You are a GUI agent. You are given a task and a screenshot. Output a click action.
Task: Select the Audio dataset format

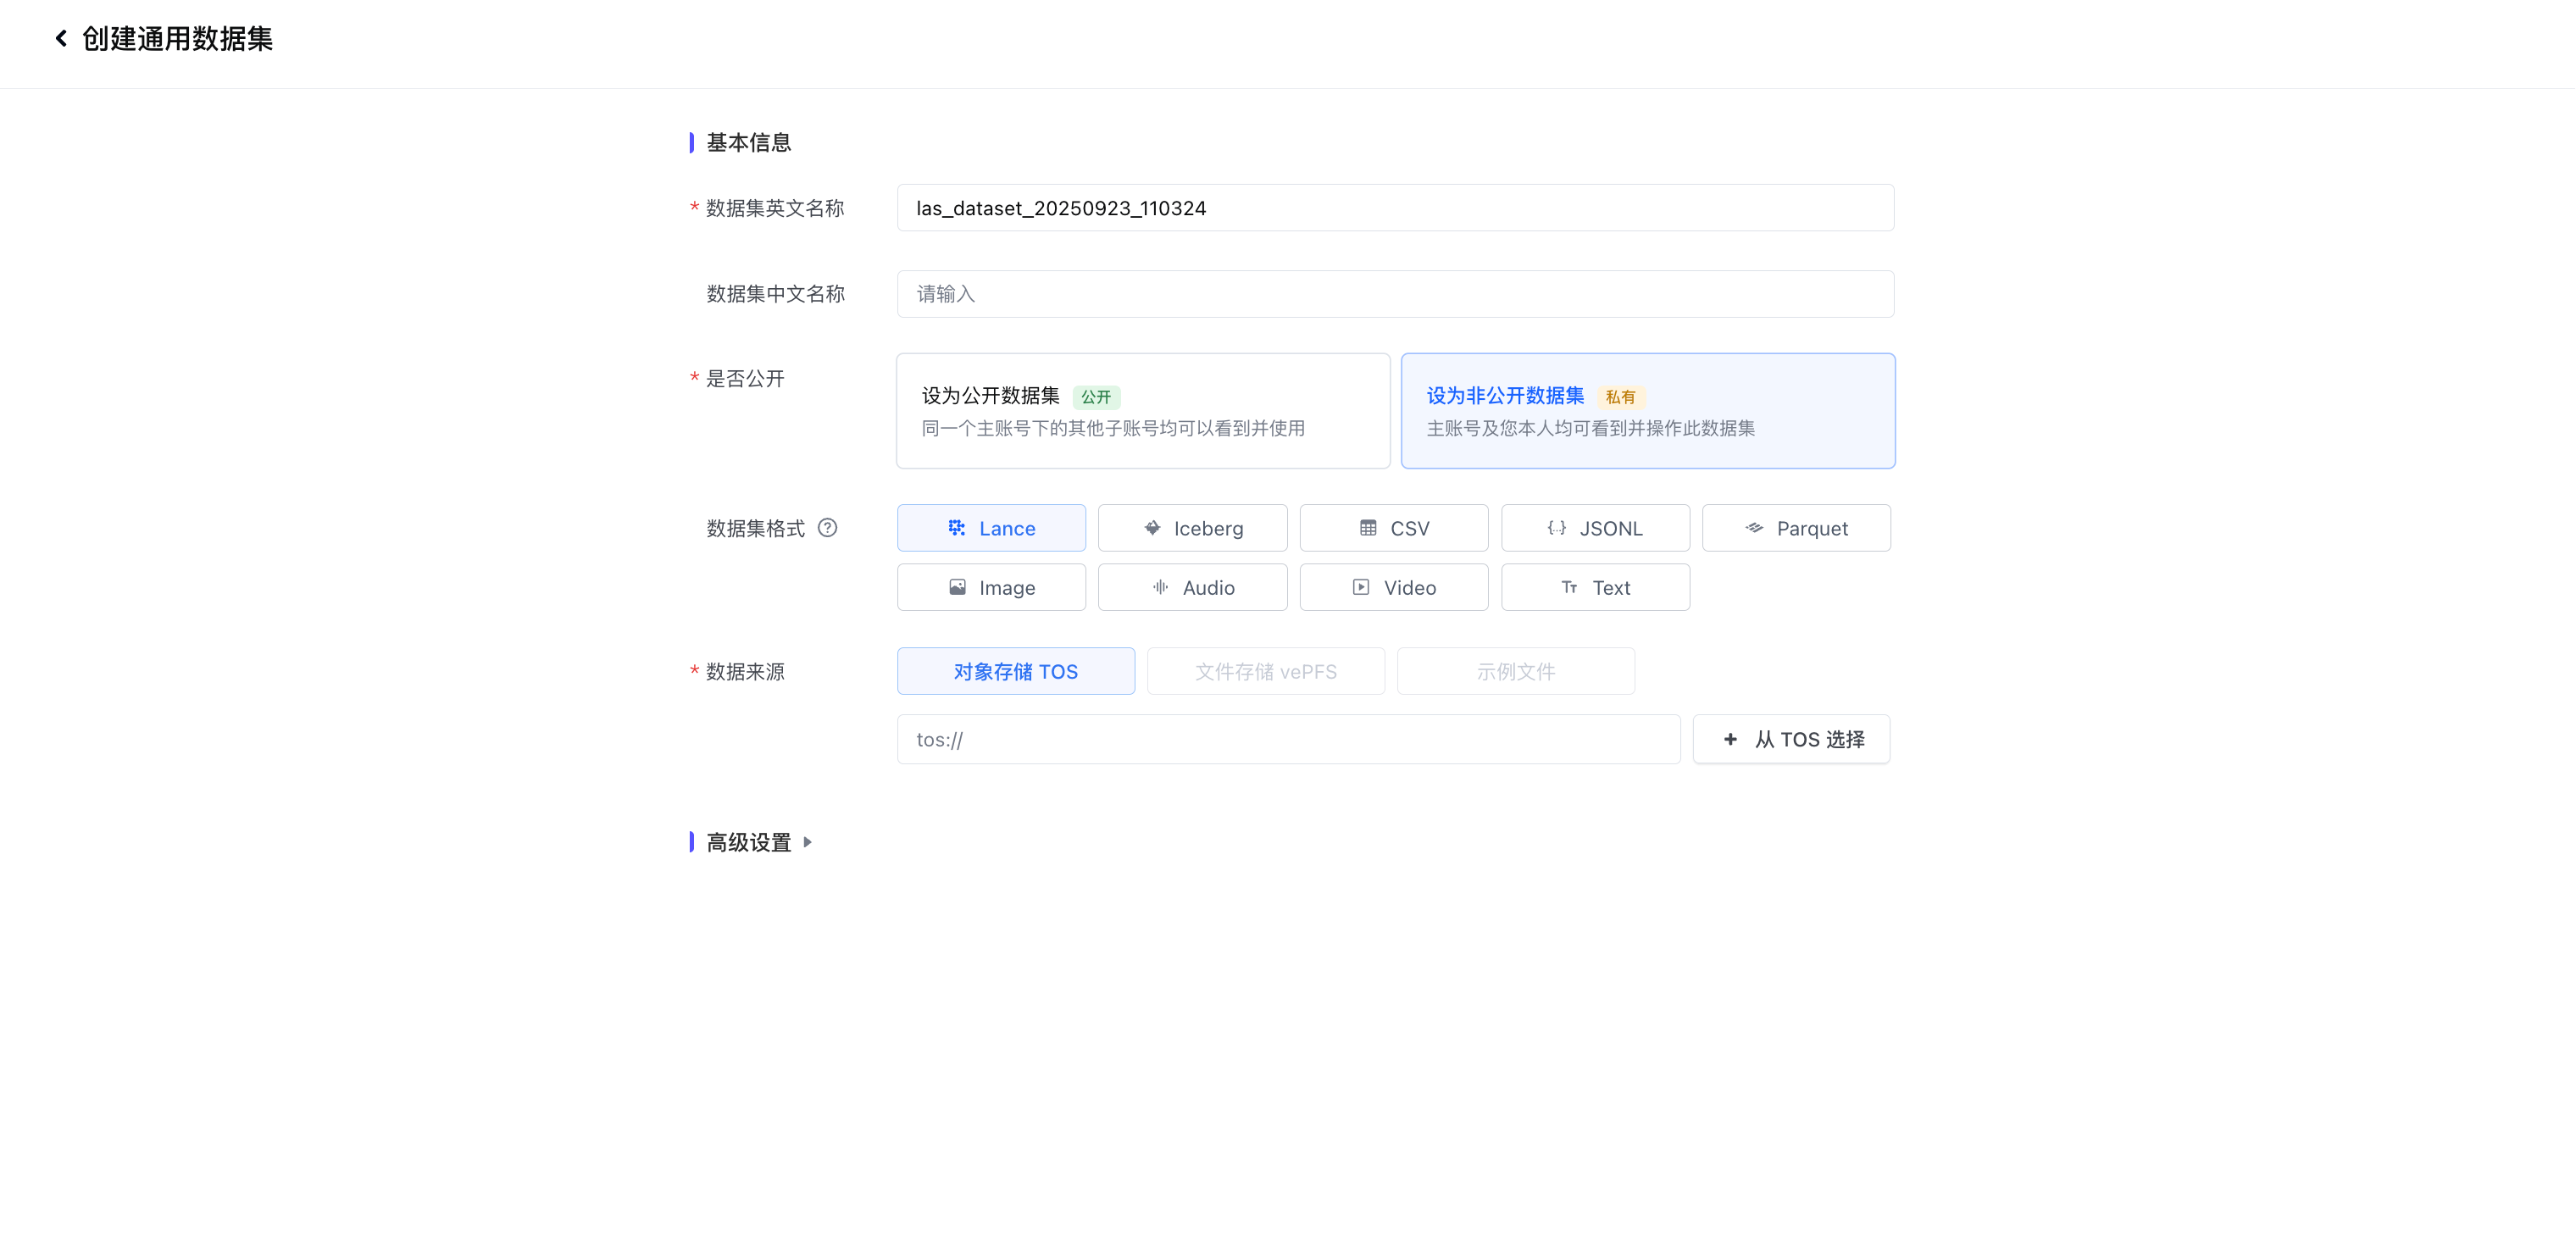click(1192, 587)
